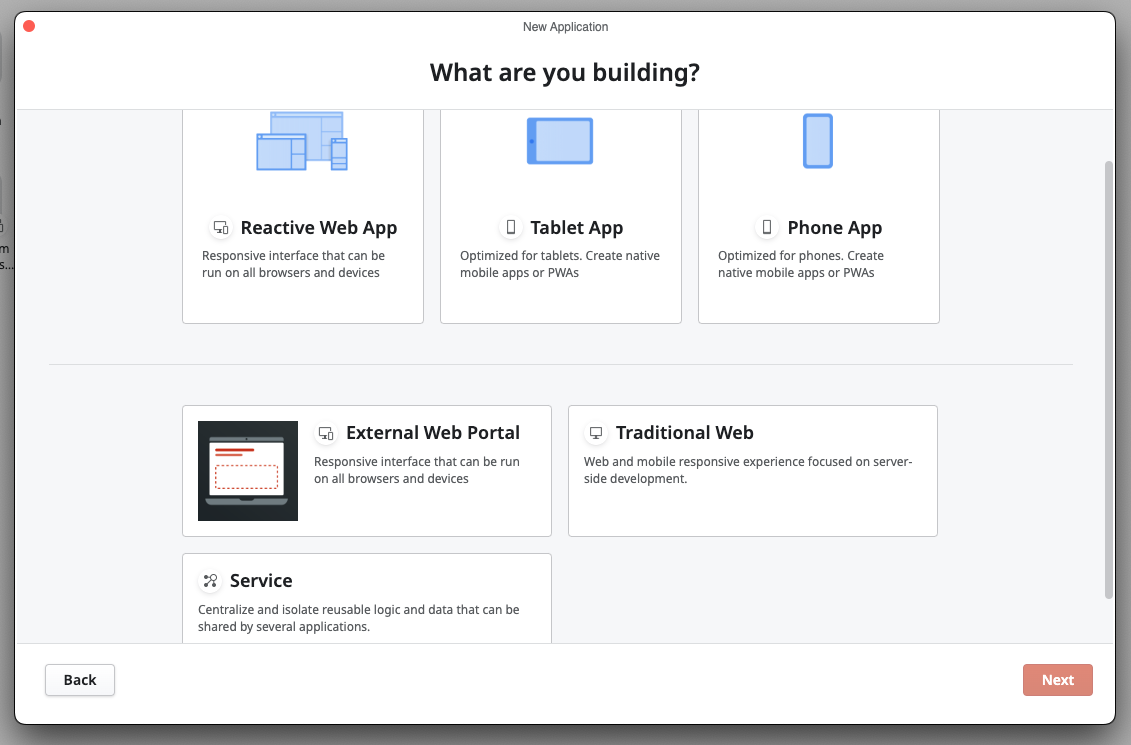Close the New Application window
The width and height of the screenshot is (1131, 745).
click(x=29, y=26)
